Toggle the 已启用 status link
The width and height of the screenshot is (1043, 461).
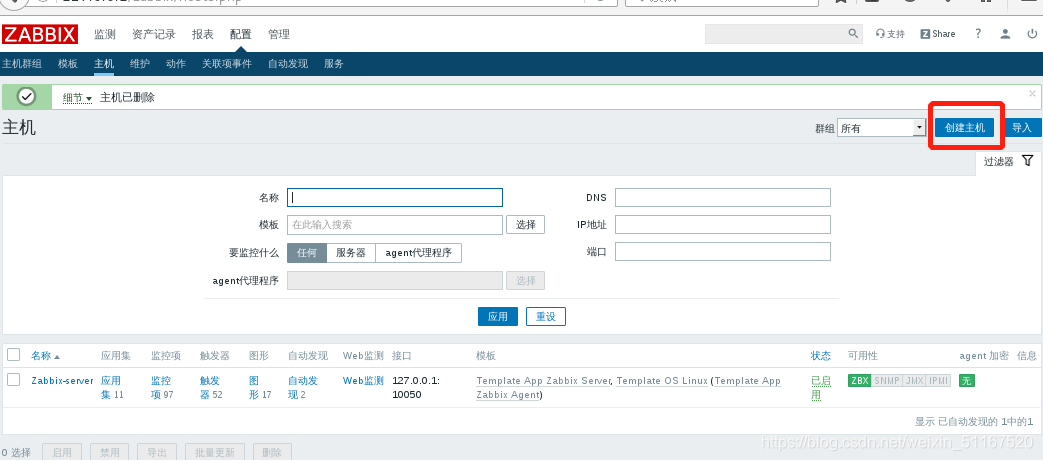pos(821,387)
